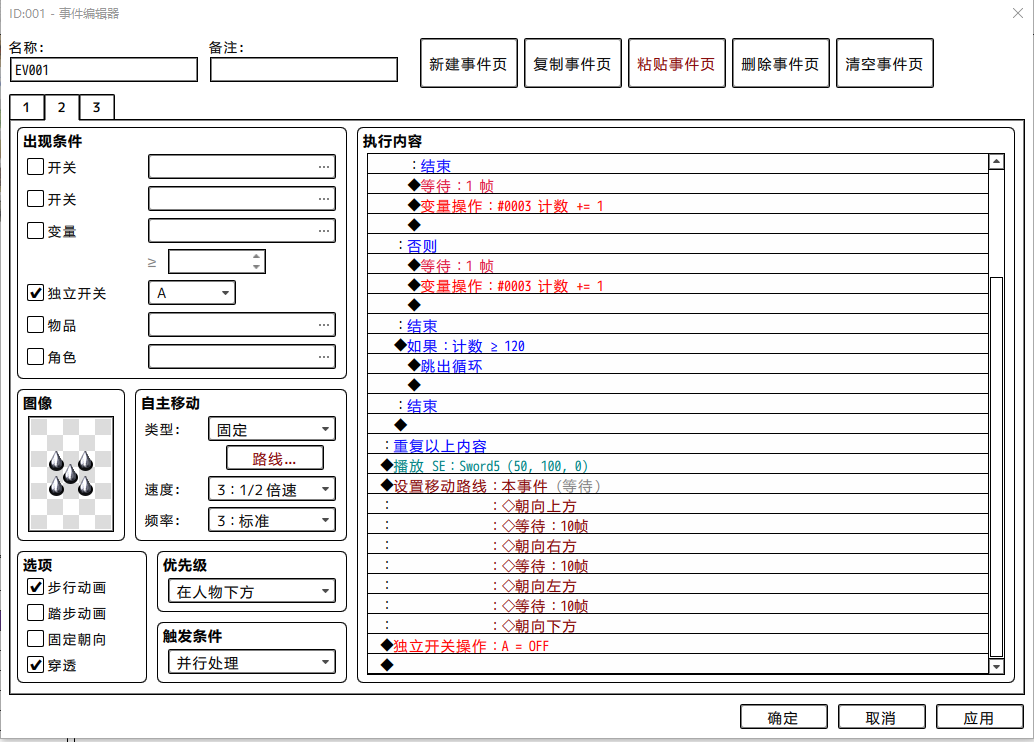Open the 物品 selection field
The width and height of the screenshot is (1034, 742).
click(242, 325)
